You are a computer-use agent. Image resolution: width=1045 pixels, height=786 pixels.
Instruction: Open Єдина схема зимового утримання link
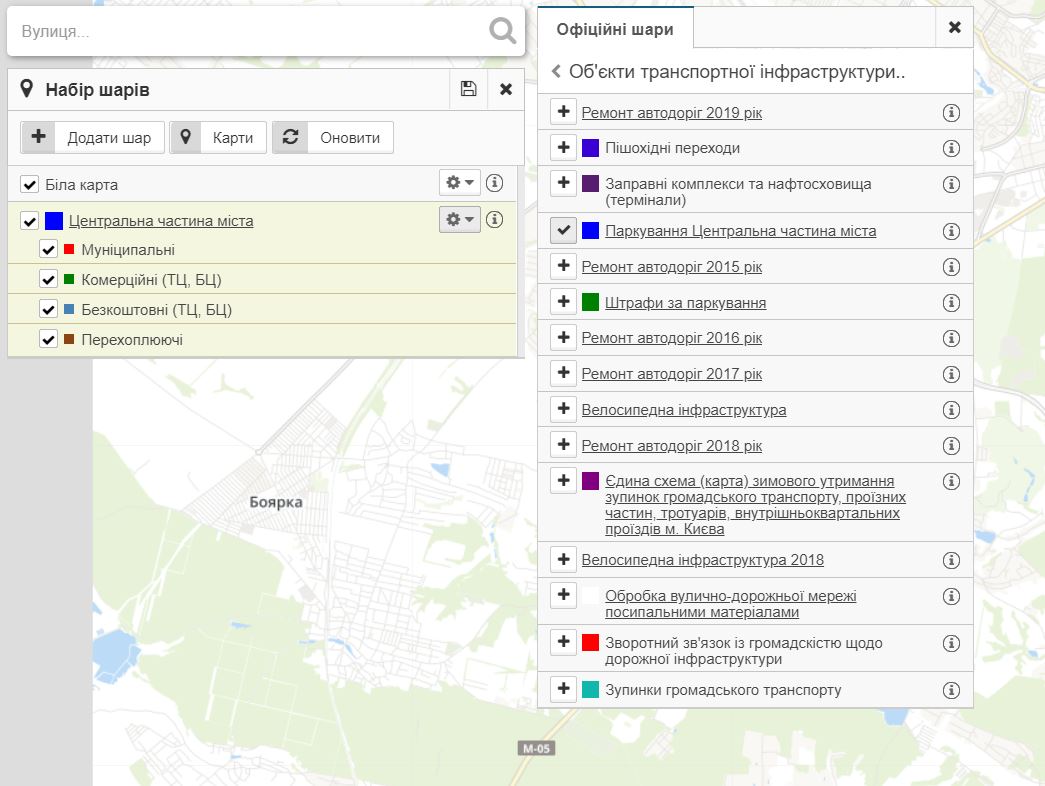(x=755, y=505)
